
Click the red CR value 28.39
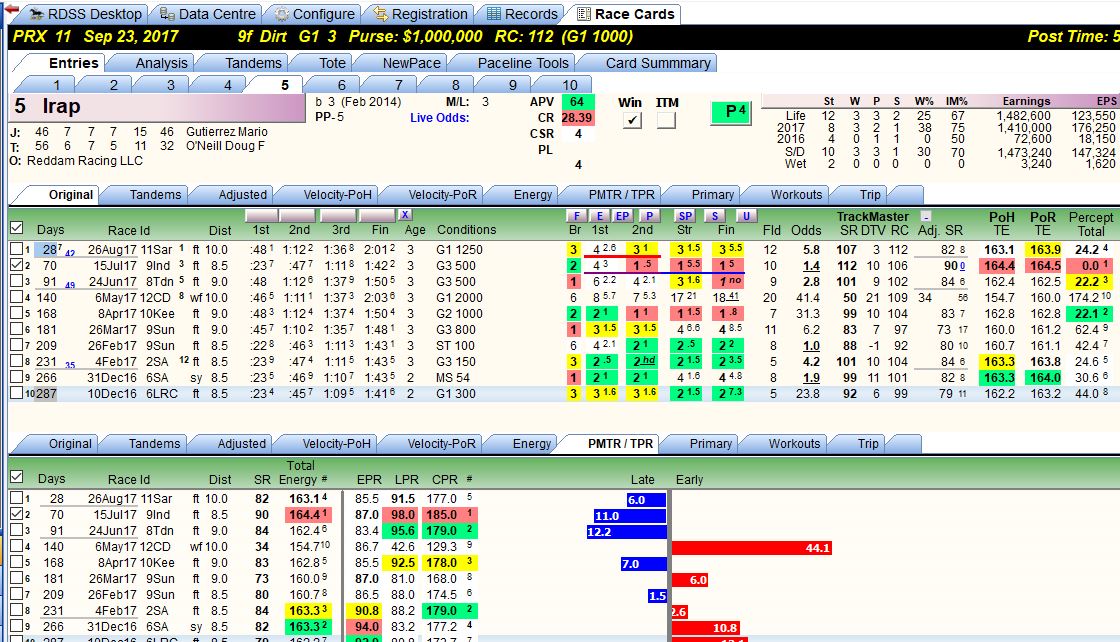pos(576,118)
